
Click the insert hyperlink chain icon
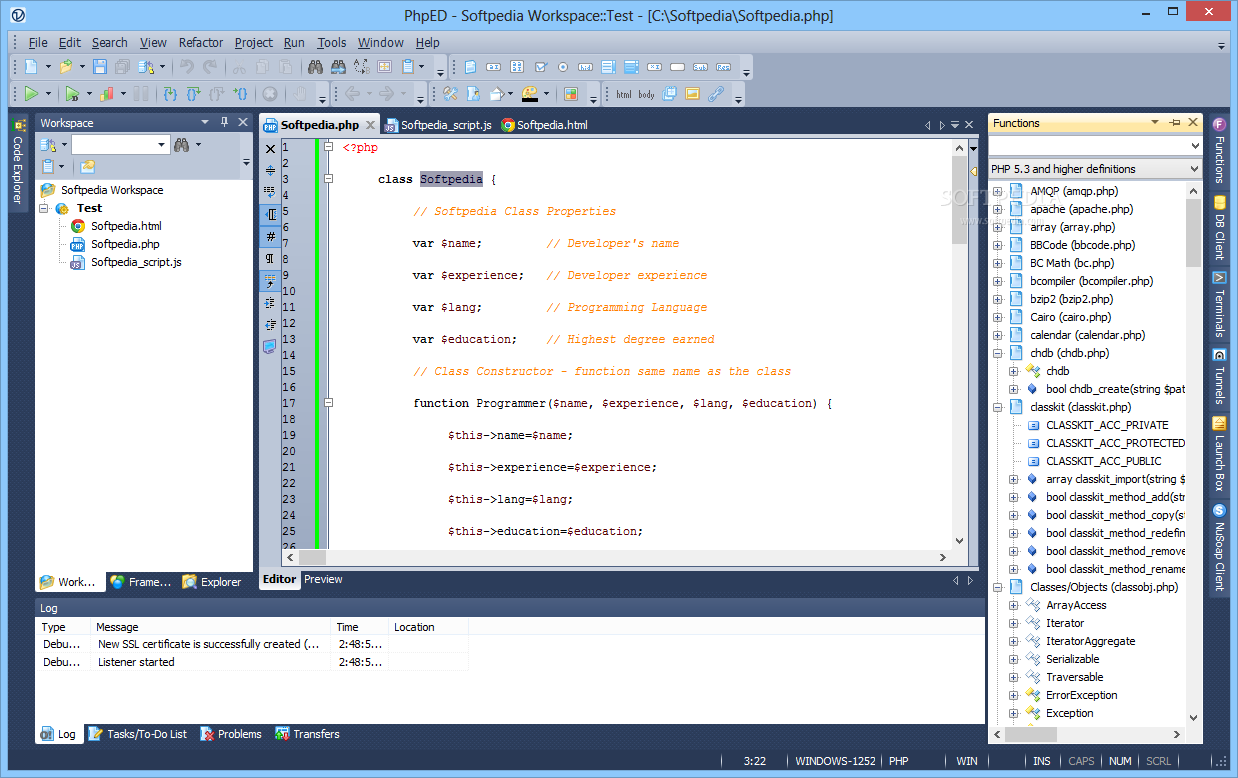716,94
